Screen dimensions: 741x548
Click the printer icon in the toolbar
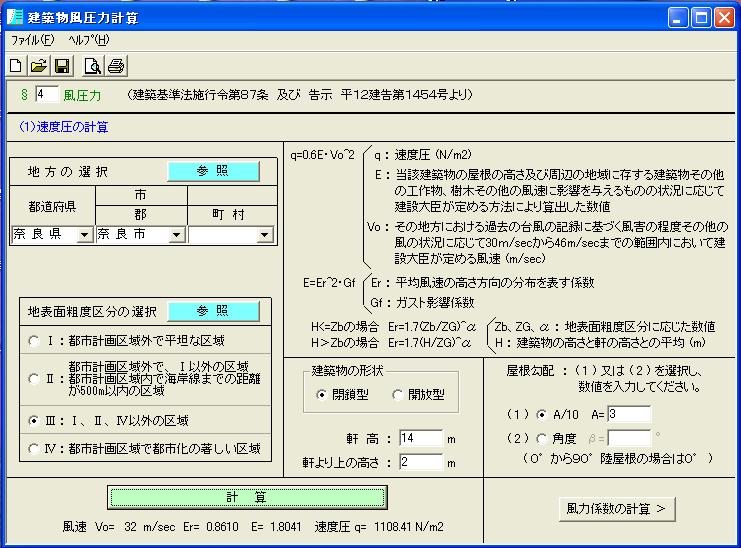[x=116, y=67]
